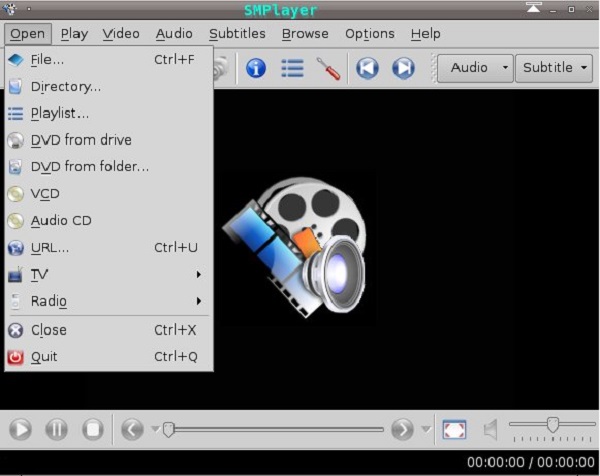Click the Audio CD disc icon

[15, 221]
